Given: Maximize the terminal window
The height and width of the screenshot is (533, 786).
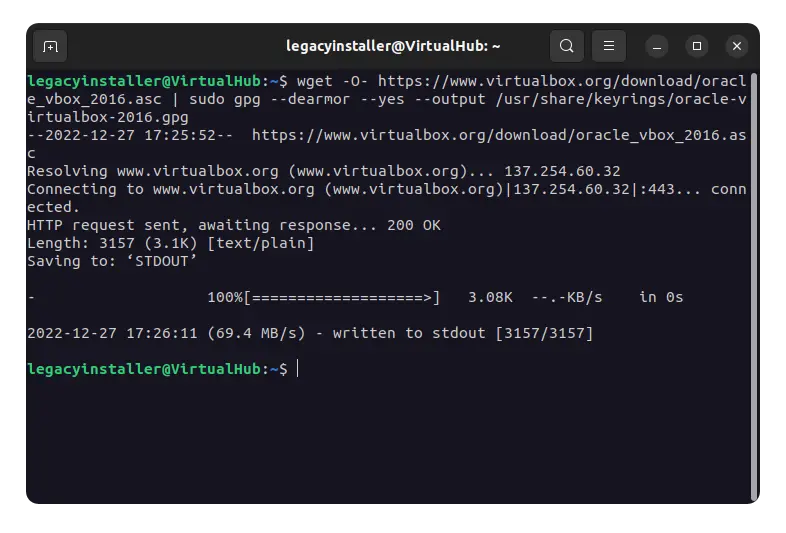Looking at the screenshot, I should tap(697, 46).
